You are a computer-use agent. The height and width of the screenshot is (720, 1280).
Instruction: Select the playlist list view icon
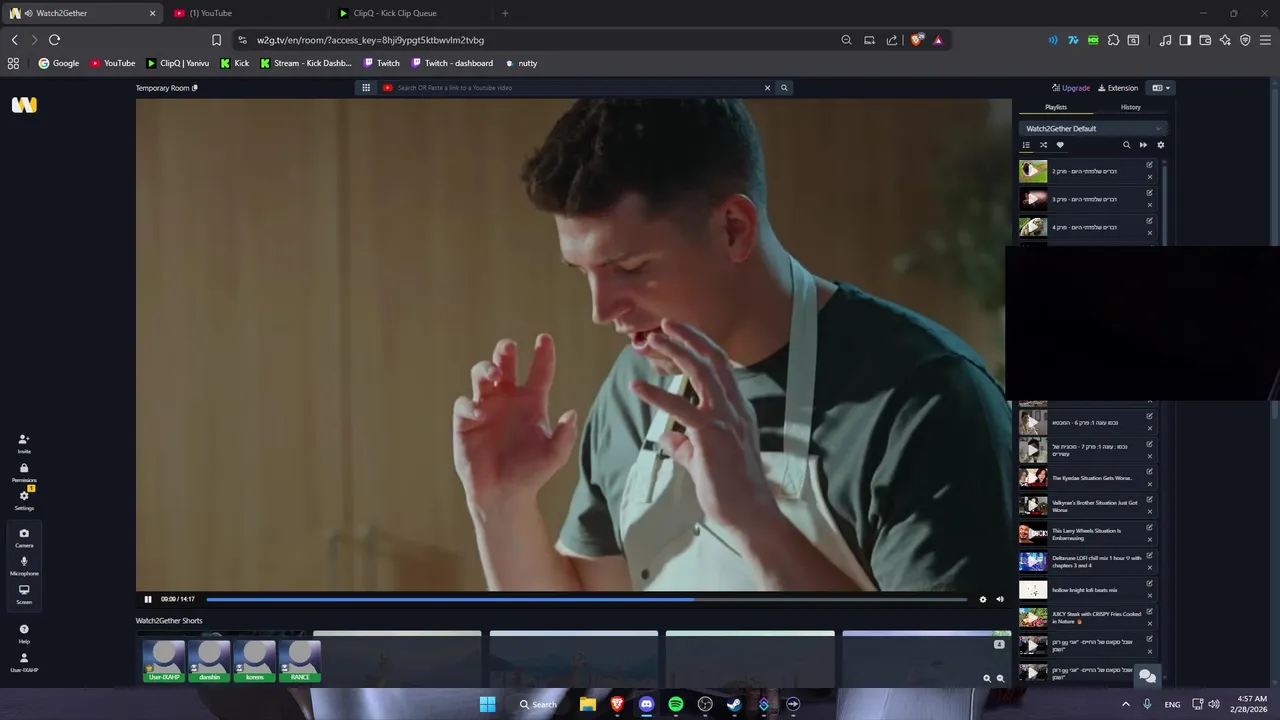click(x=1026, y=145)
